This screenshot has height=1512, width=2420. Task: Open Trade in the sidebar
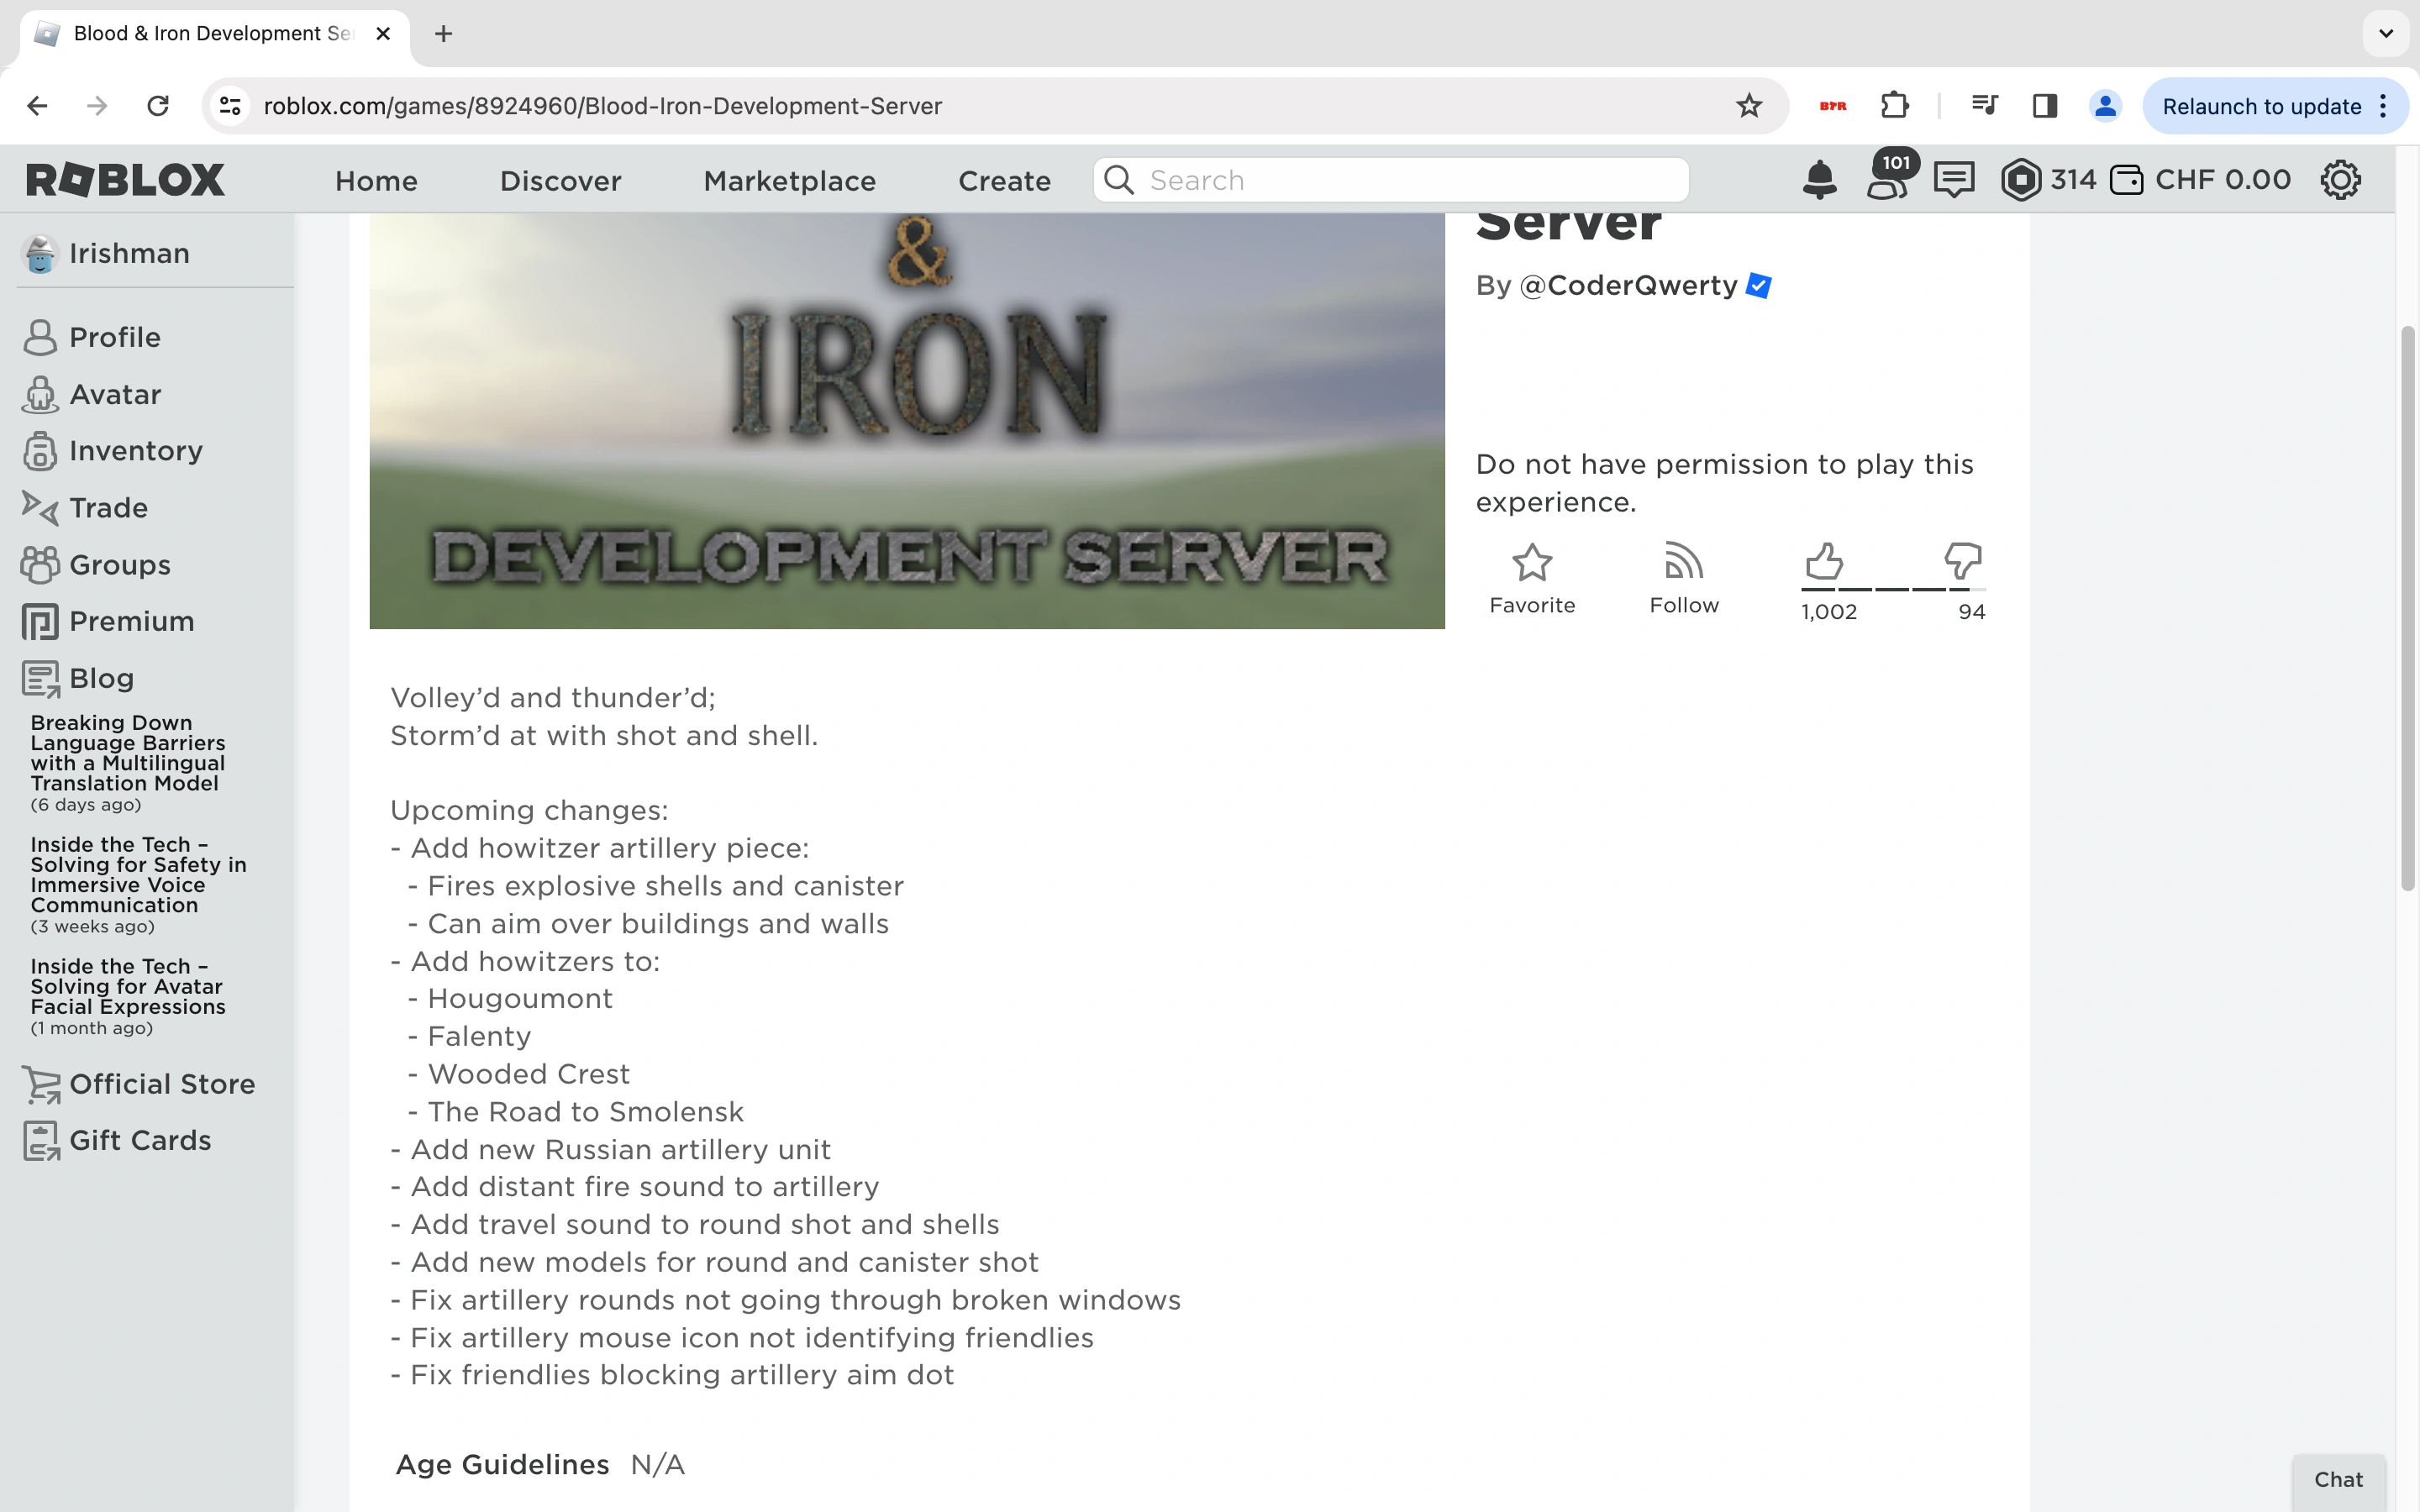click(108, 508)
